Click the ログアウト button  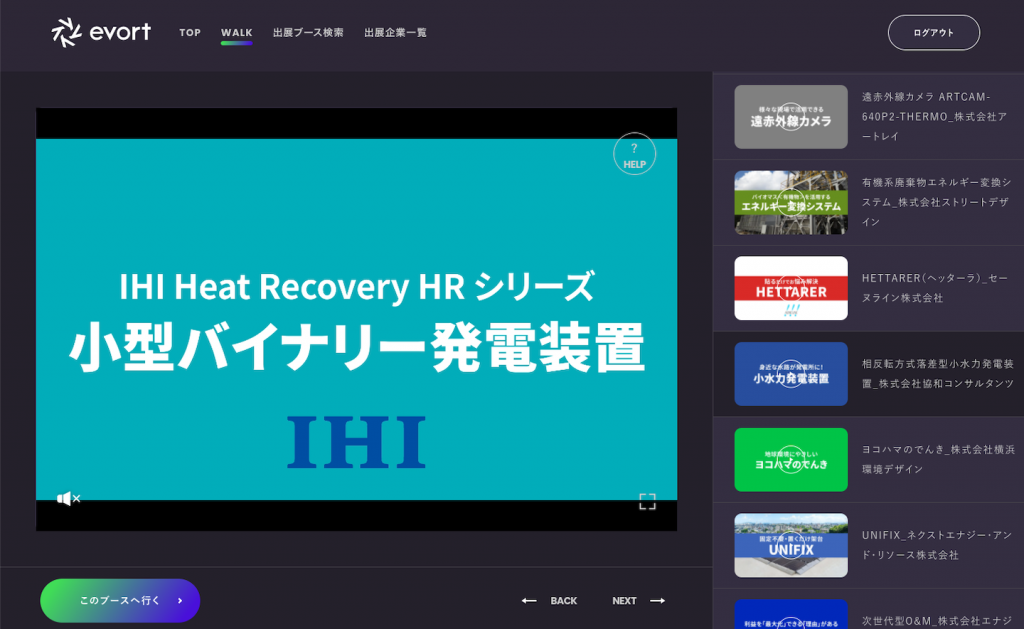pos(934,33)
